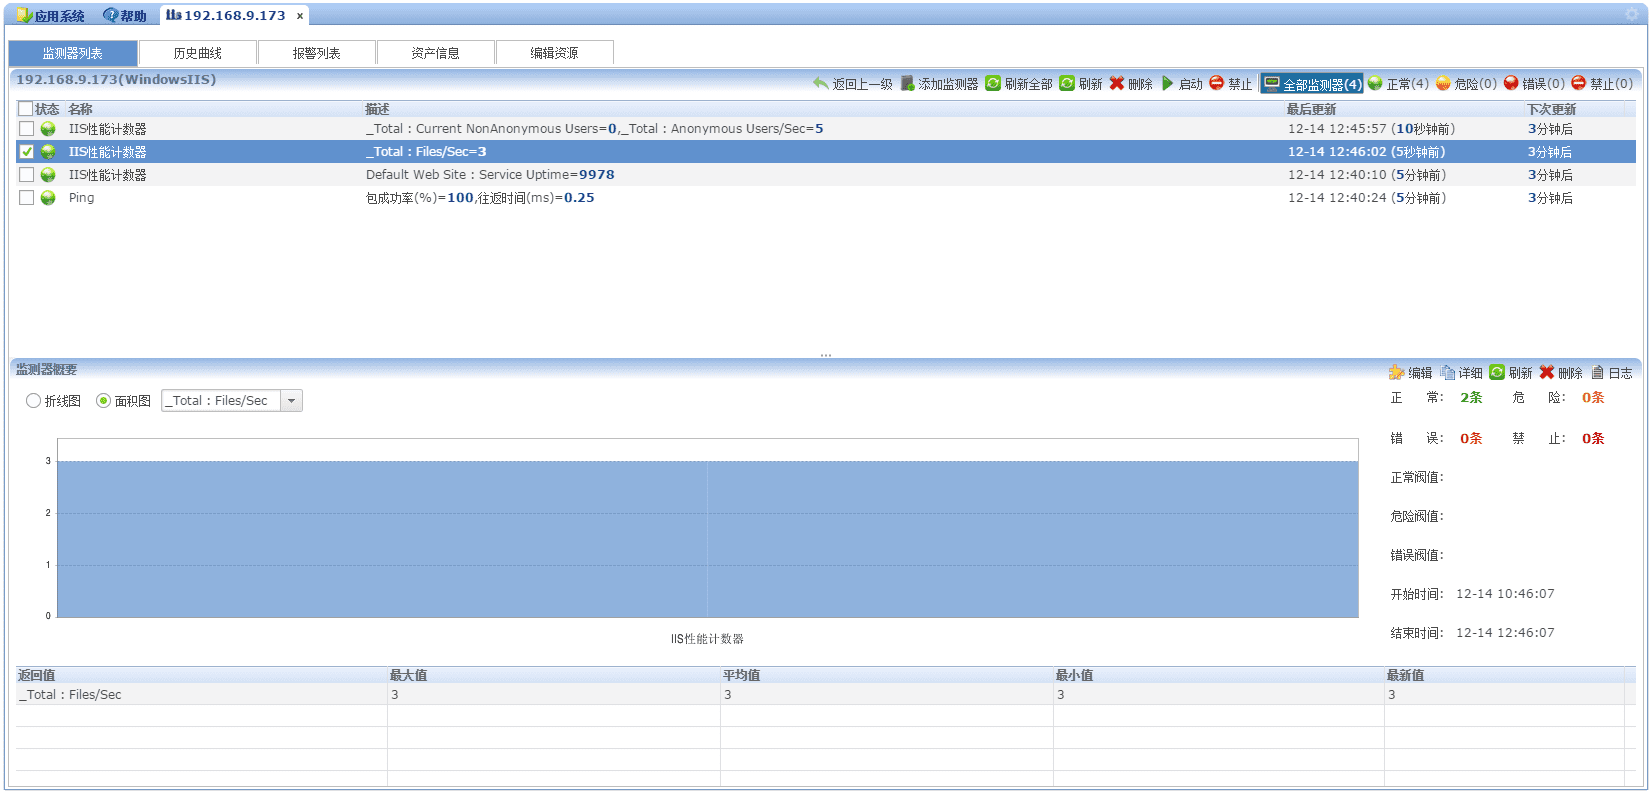Viewport: 1649px width, 791px height.
Task: Close the 192.168.9.173 tab
Action: (299, 16)
